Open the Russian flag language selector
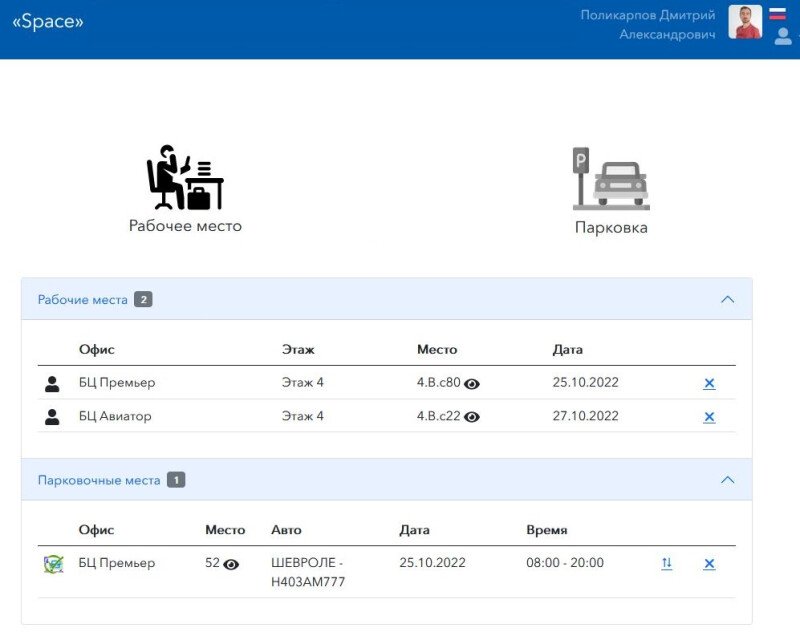Image resolution: width=800 pixels, height=636 pixels. pos(778,14)
